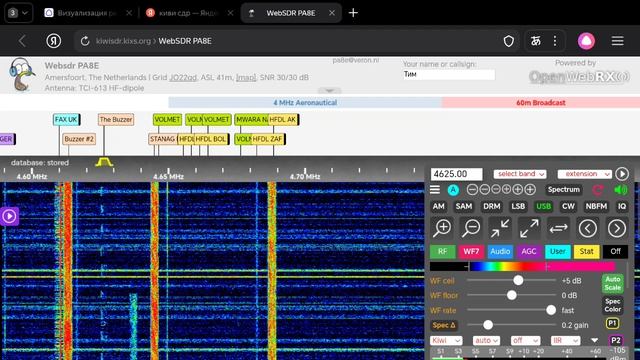The image size is (640, 360).
Task: Select LSB mode
Action: pyautogui.click(x=518, y=207)
